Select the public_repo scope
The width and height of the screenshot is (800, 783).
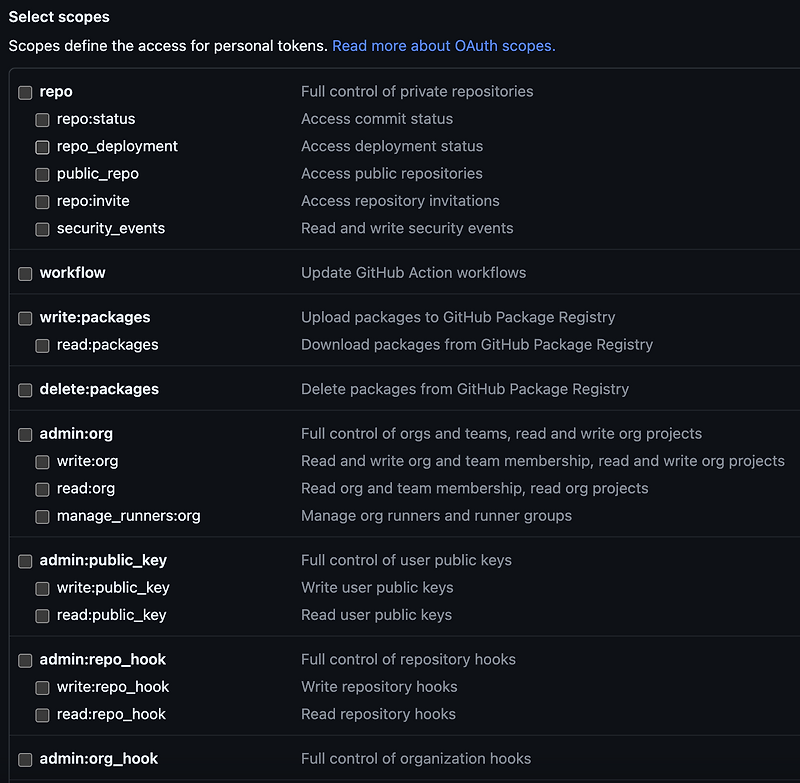point(42,175)
